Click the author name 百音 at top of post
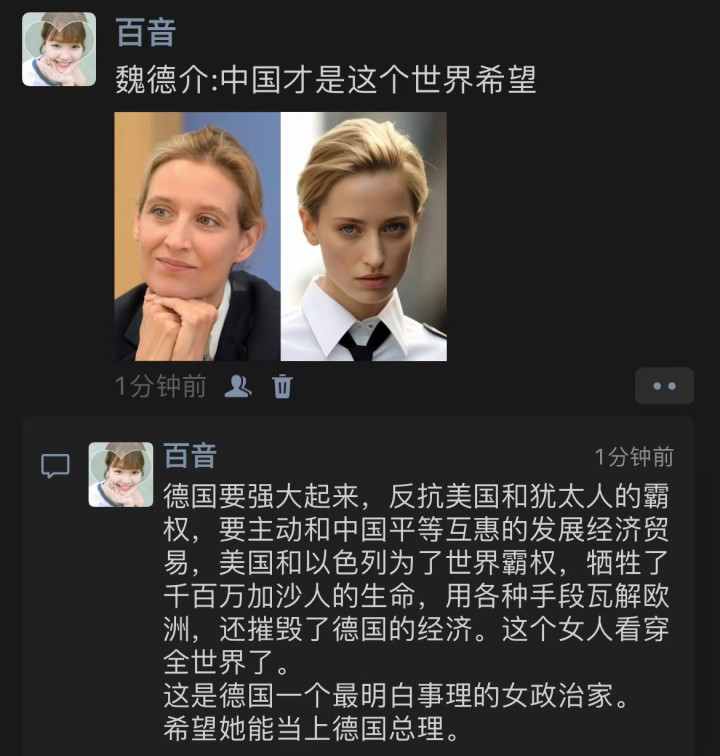720x756 pixels. point(146,33)
